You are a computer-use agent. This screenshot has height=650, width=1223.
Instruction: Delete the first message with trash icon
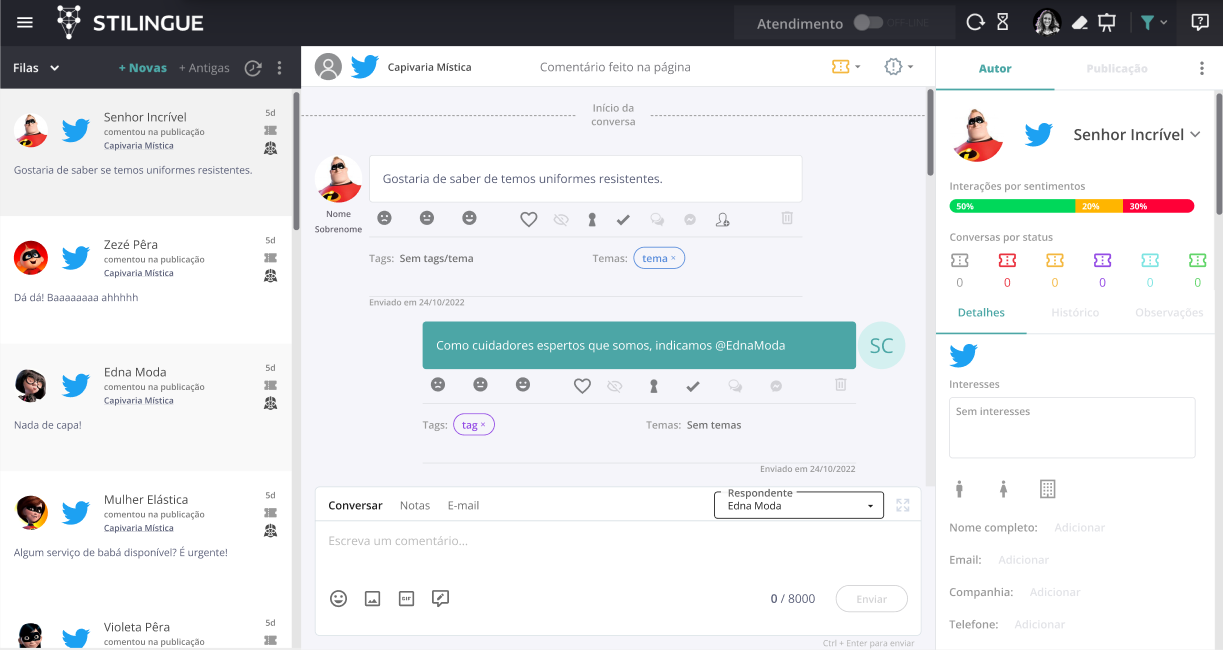[787, 217]
